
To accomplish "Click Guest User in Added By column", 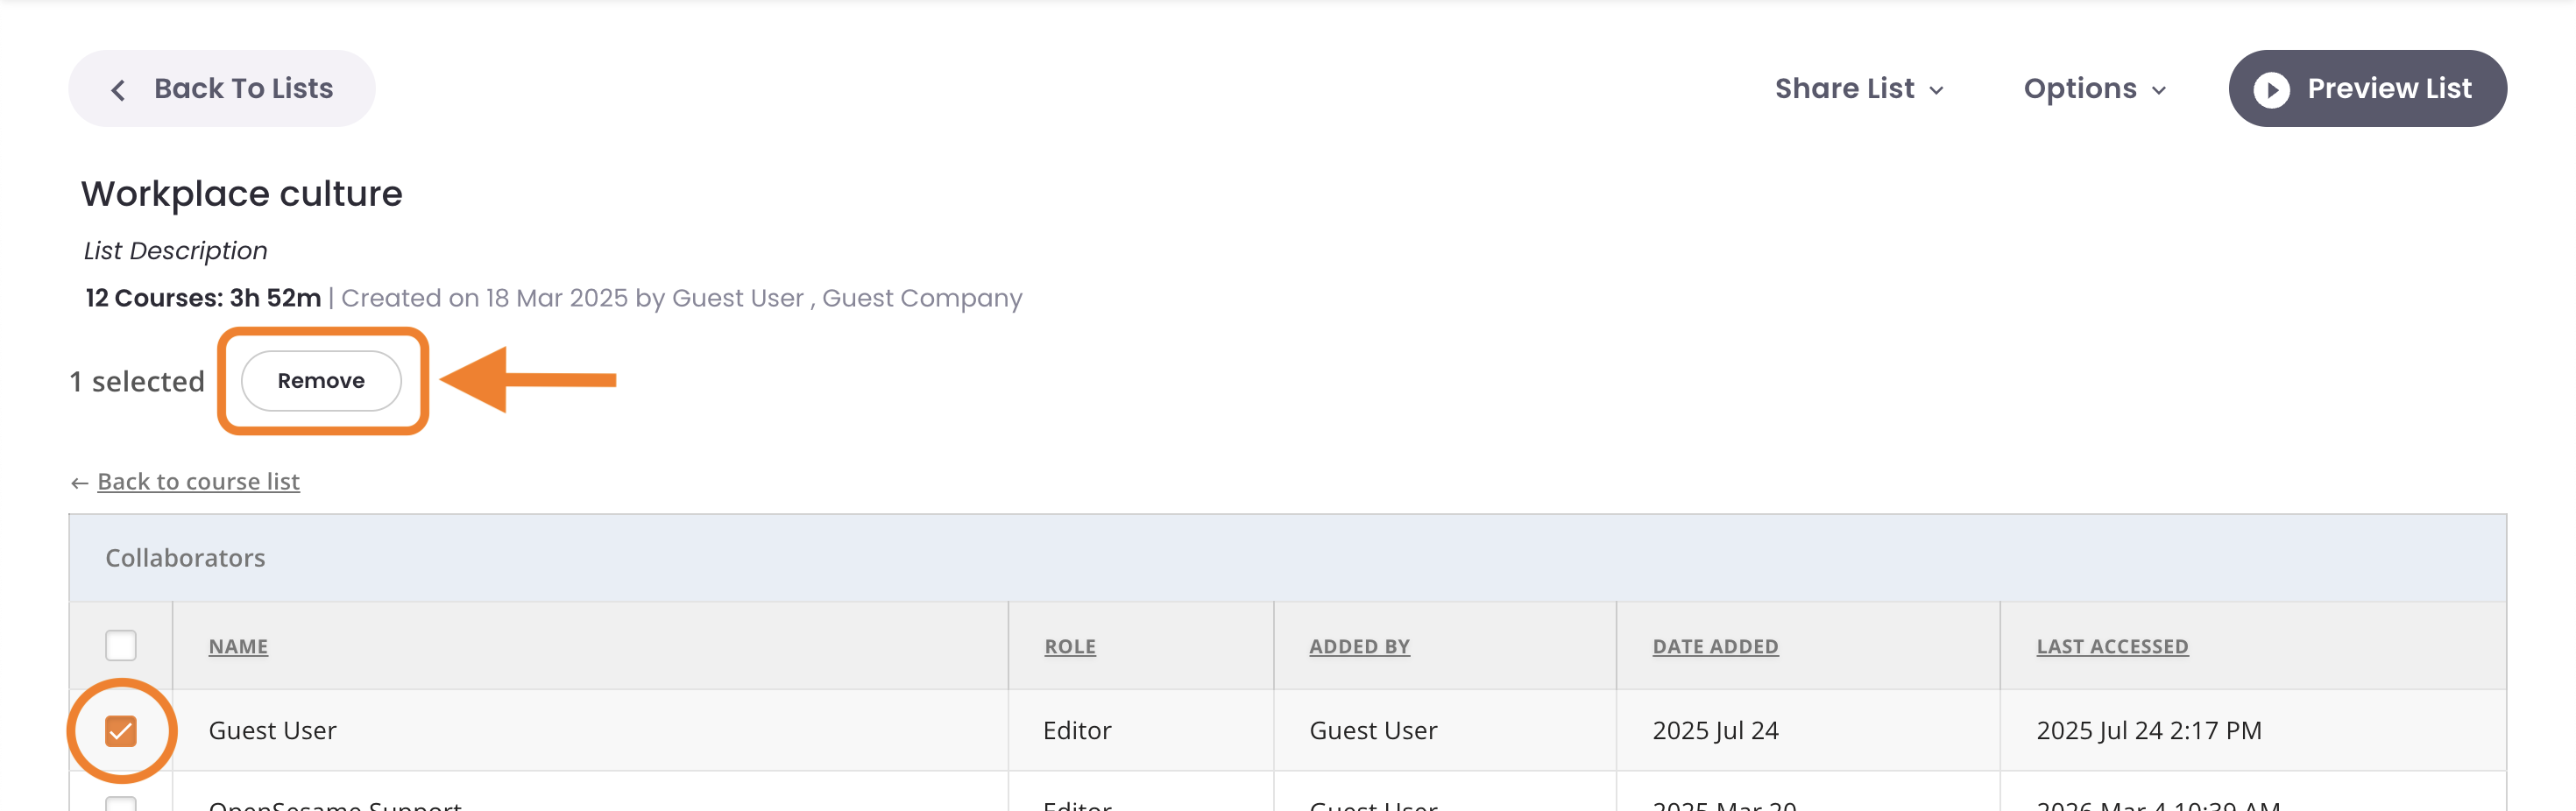I will [1373, 730].
